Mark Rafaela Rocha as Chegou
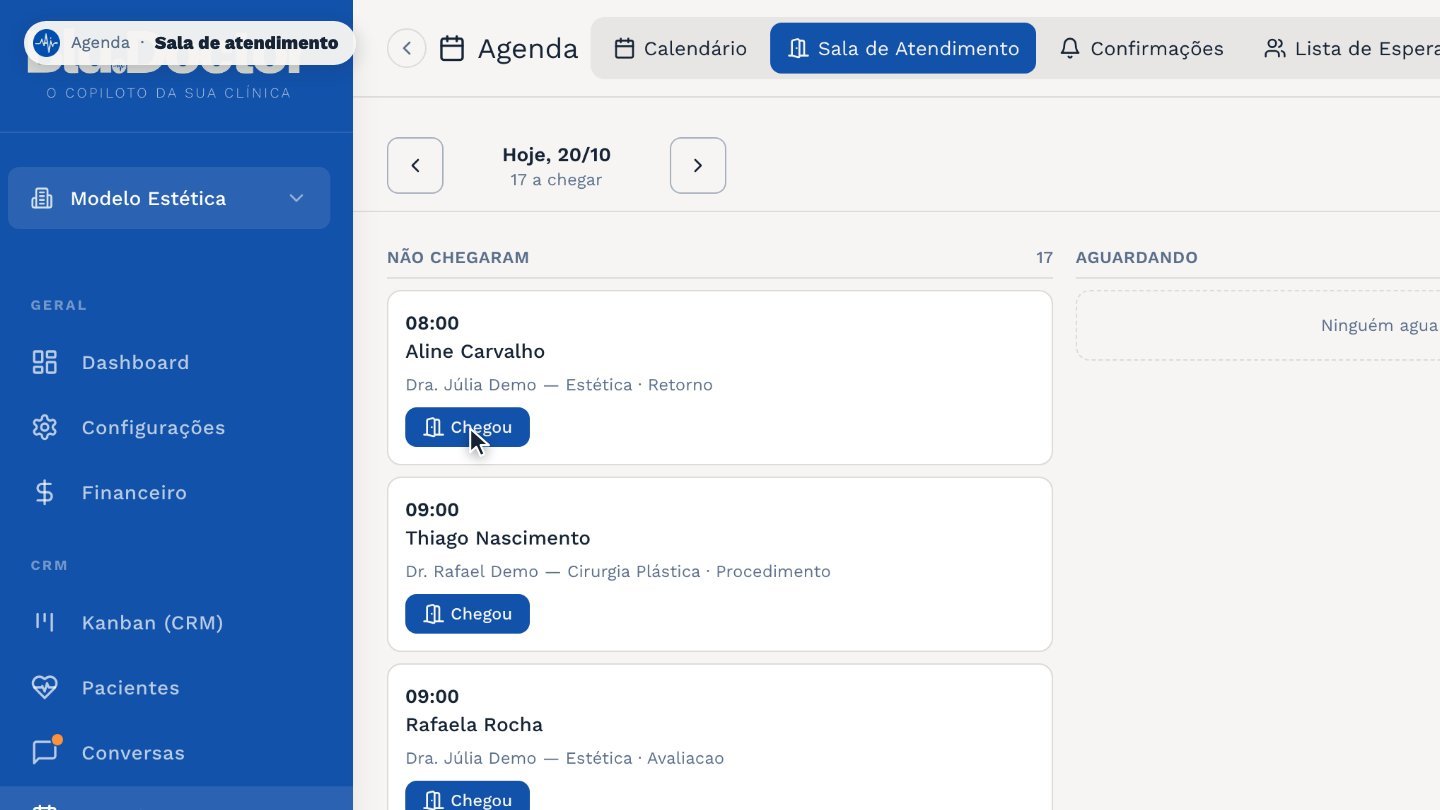Viewport: 1440px width, 810px height. click(467, 797)
